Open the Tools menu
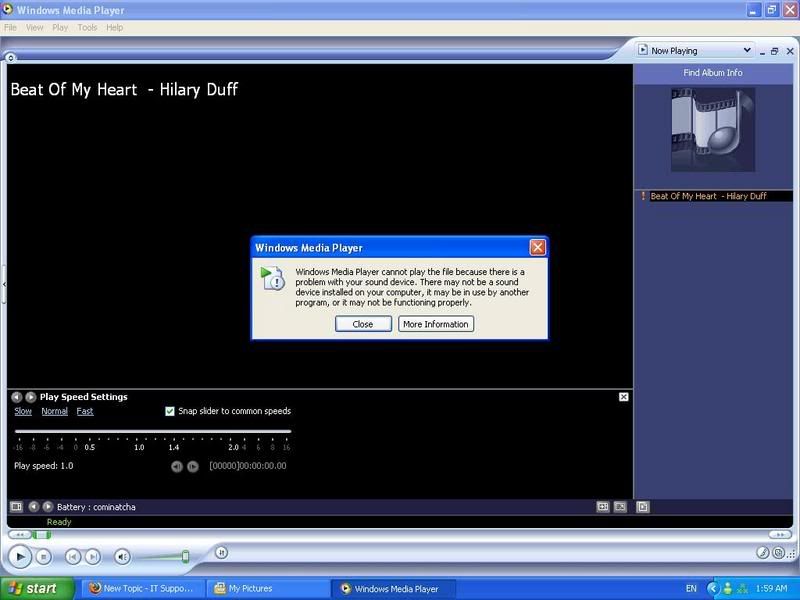 [x=88, y=27]
